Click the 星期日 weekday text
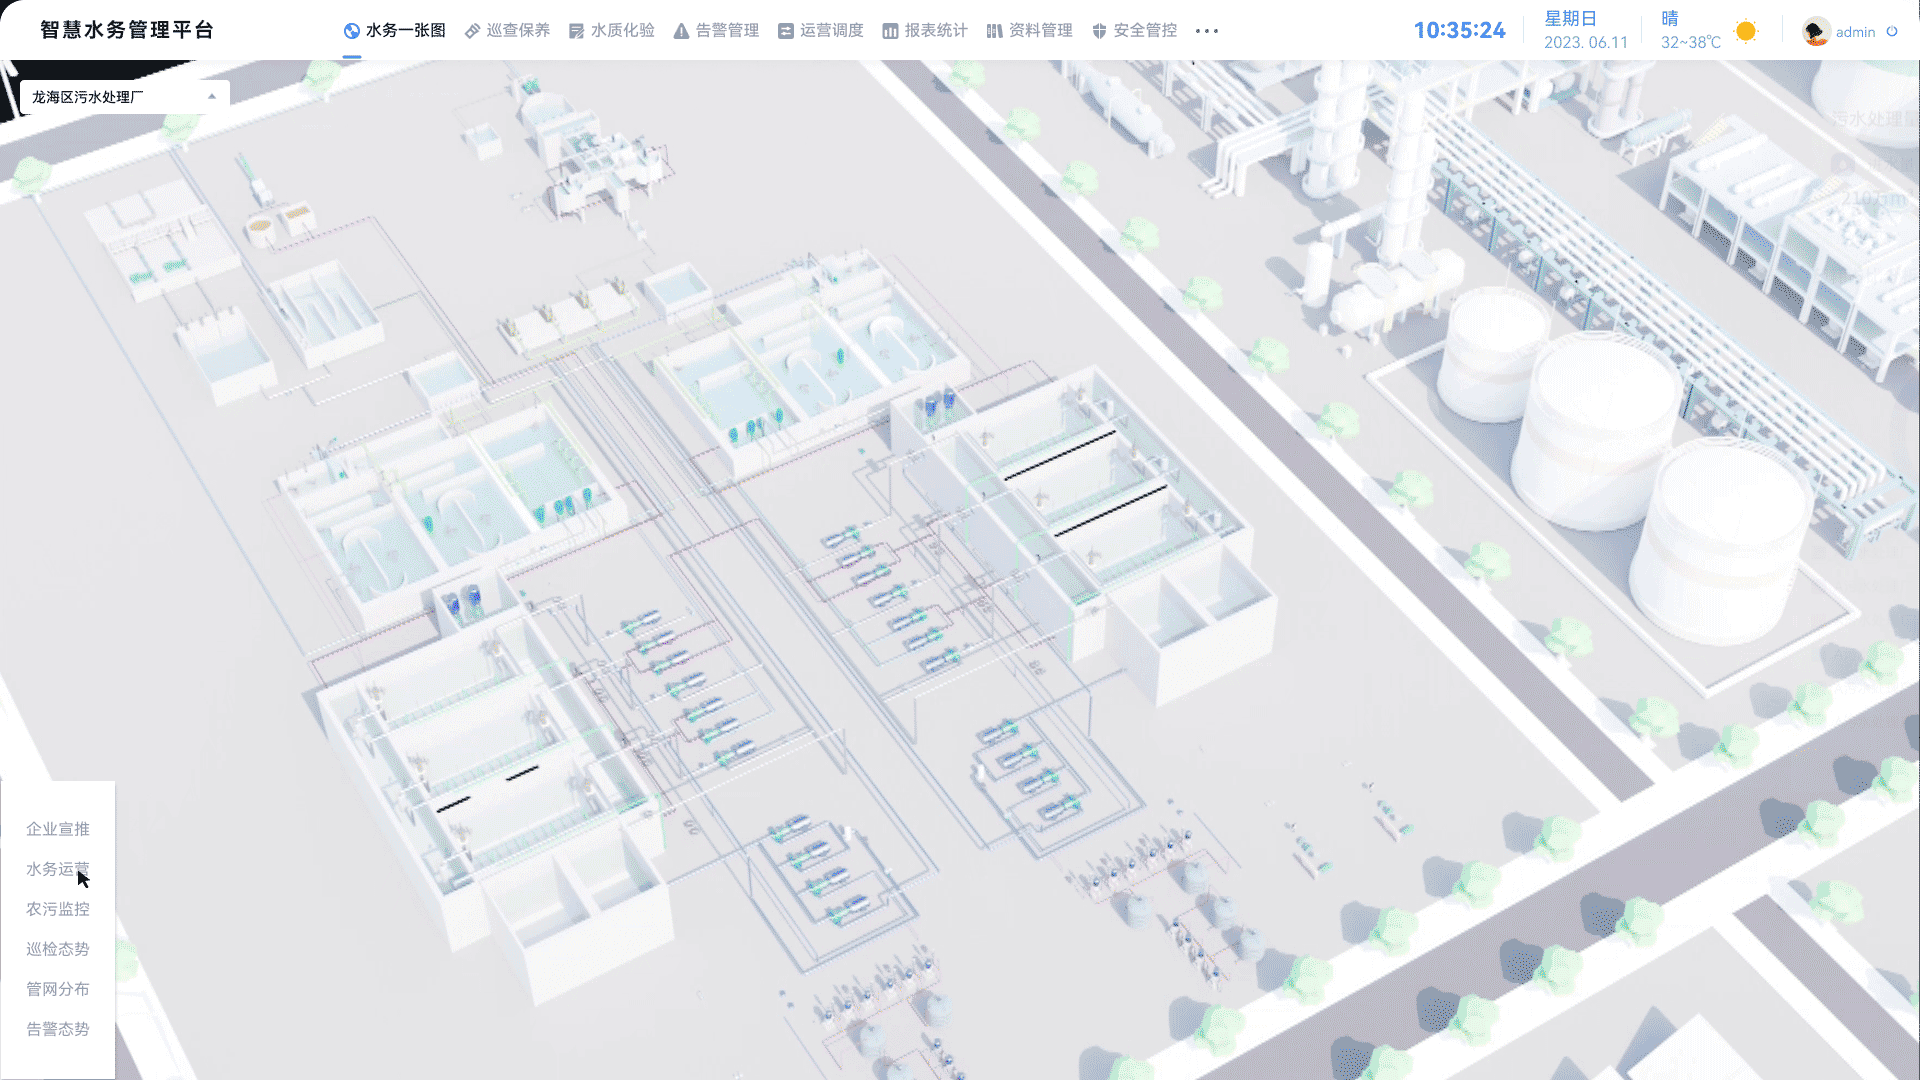 tap(1570, 19)
